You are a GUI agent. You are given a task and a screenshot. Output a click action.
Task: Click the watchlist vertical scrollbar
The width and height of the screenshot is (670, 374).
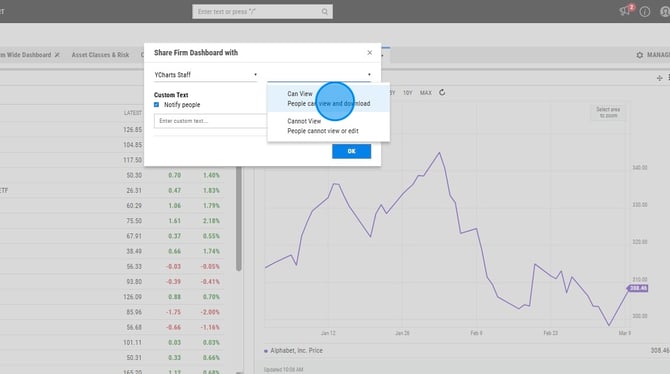coord(238,218)
